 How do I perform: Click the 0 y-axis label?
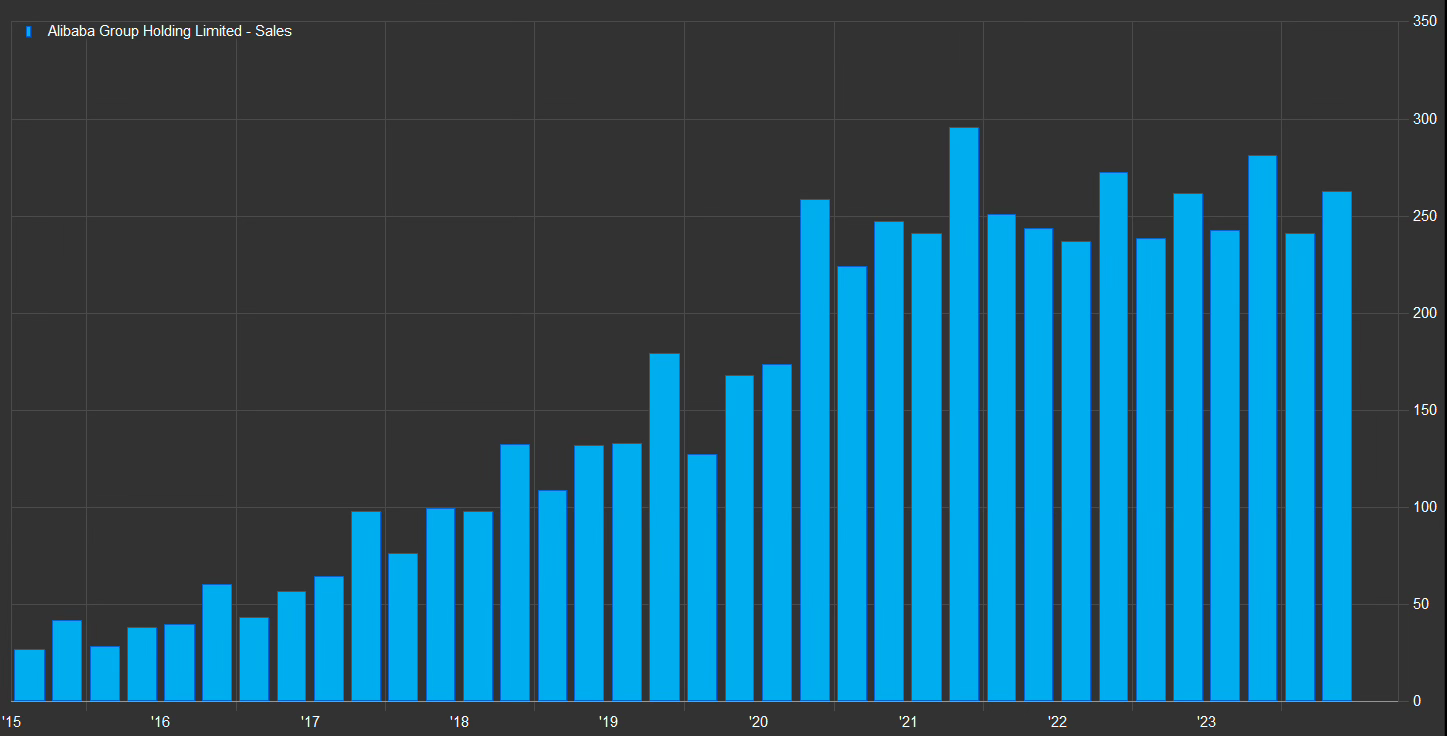1417,701
